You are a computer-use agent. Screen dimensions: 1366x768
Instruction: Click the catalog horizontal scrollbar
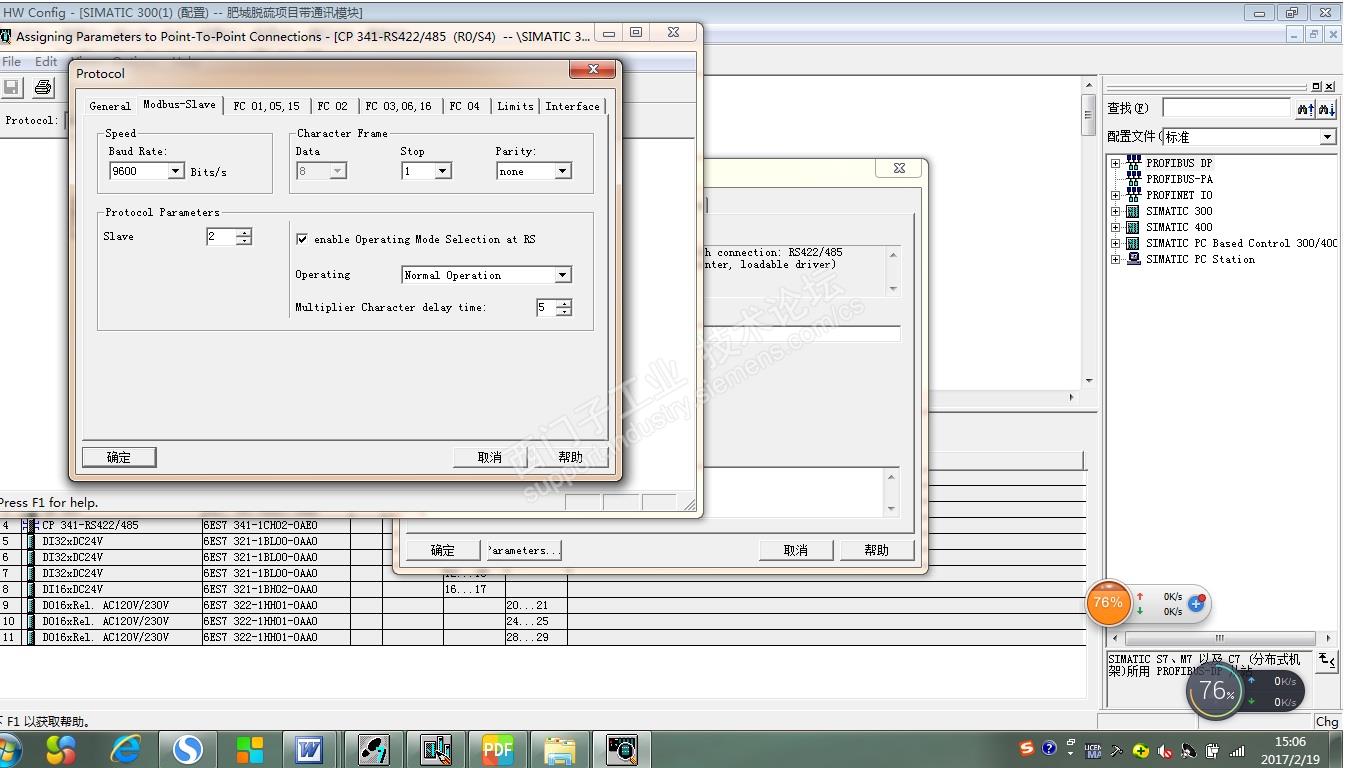[1222, 638]
